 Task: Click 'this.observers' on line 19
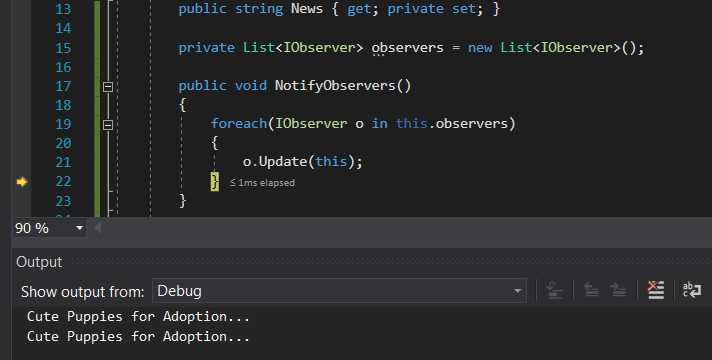click(451, 123)
